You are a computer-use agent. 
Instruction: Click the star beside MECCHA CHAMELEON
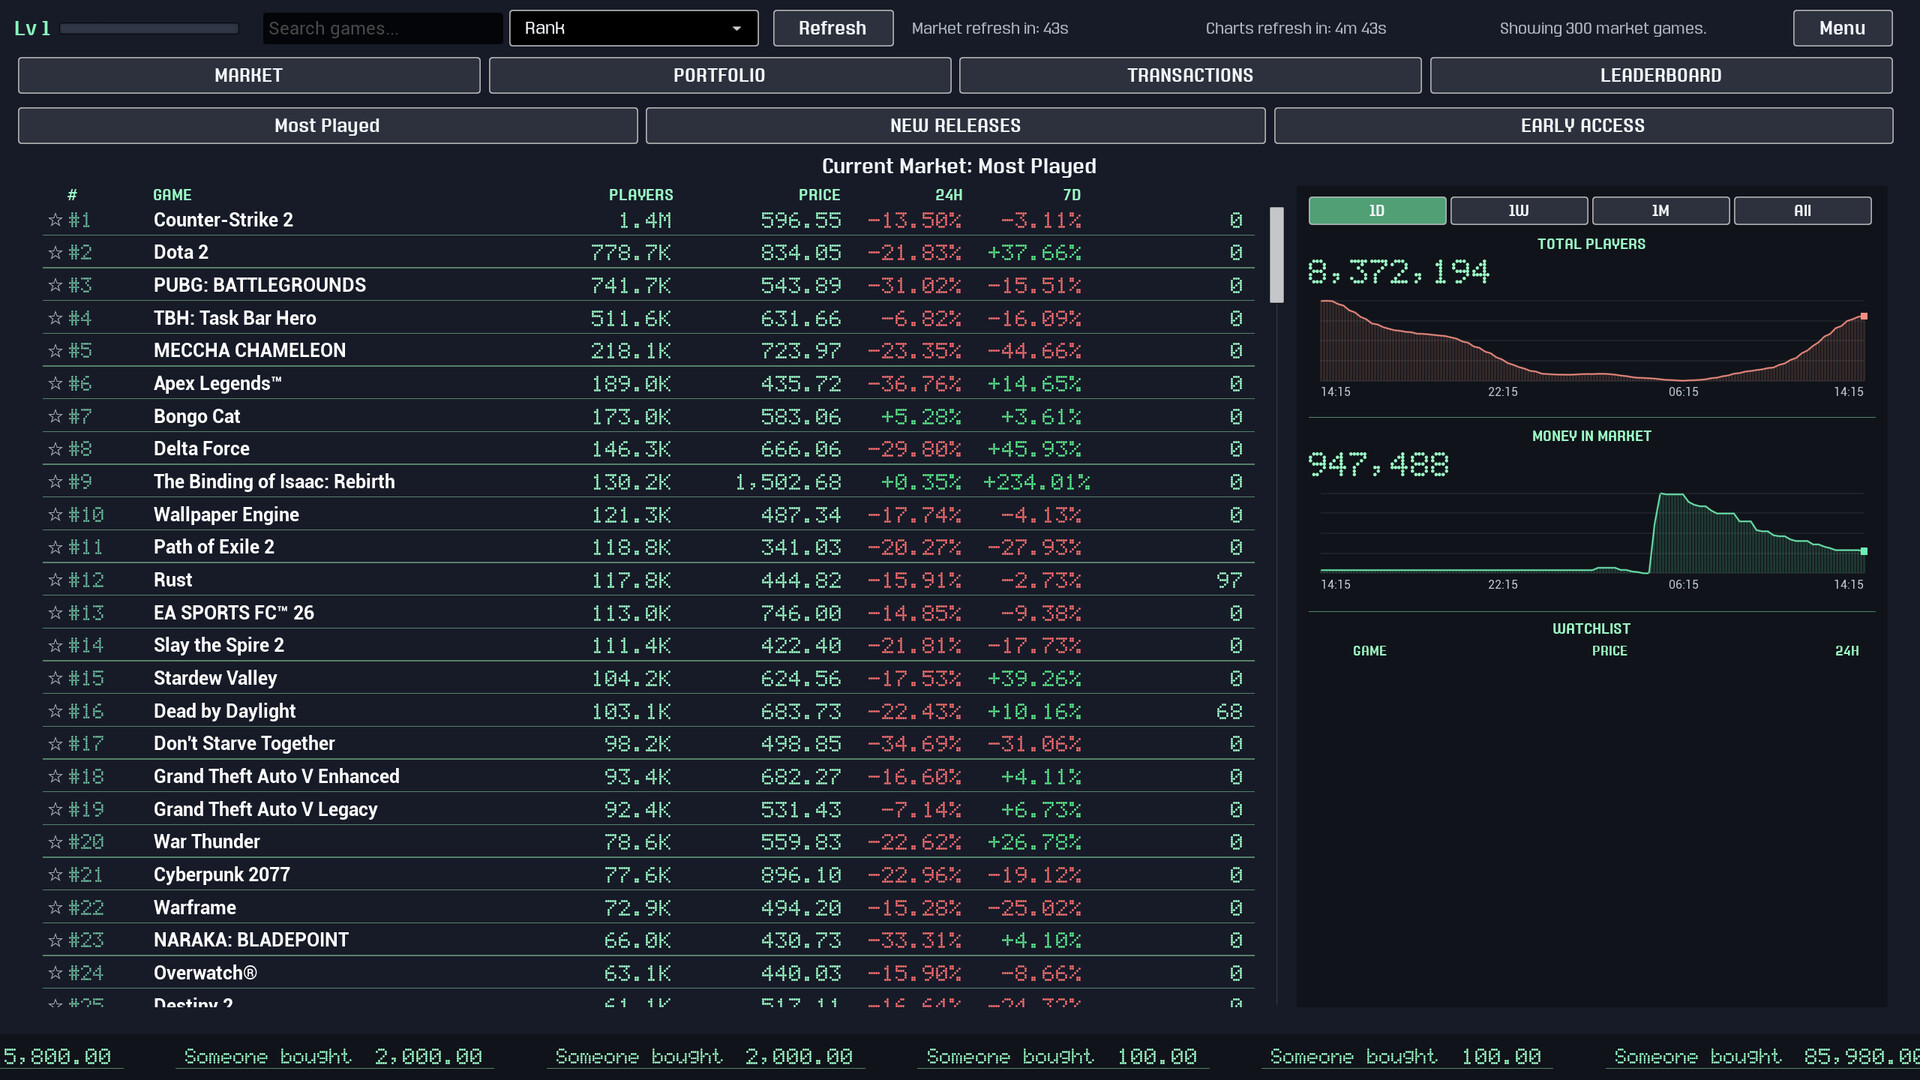tap(56, 351)
